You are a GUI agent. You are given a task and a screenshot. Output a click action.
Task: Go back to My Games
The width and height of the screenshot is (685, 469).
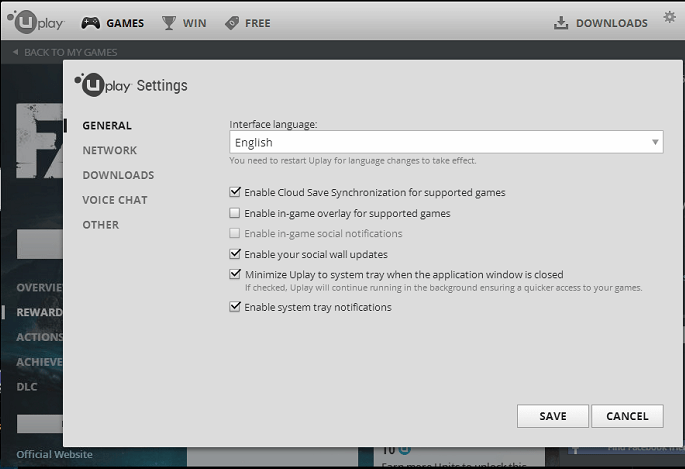[70, 52]
